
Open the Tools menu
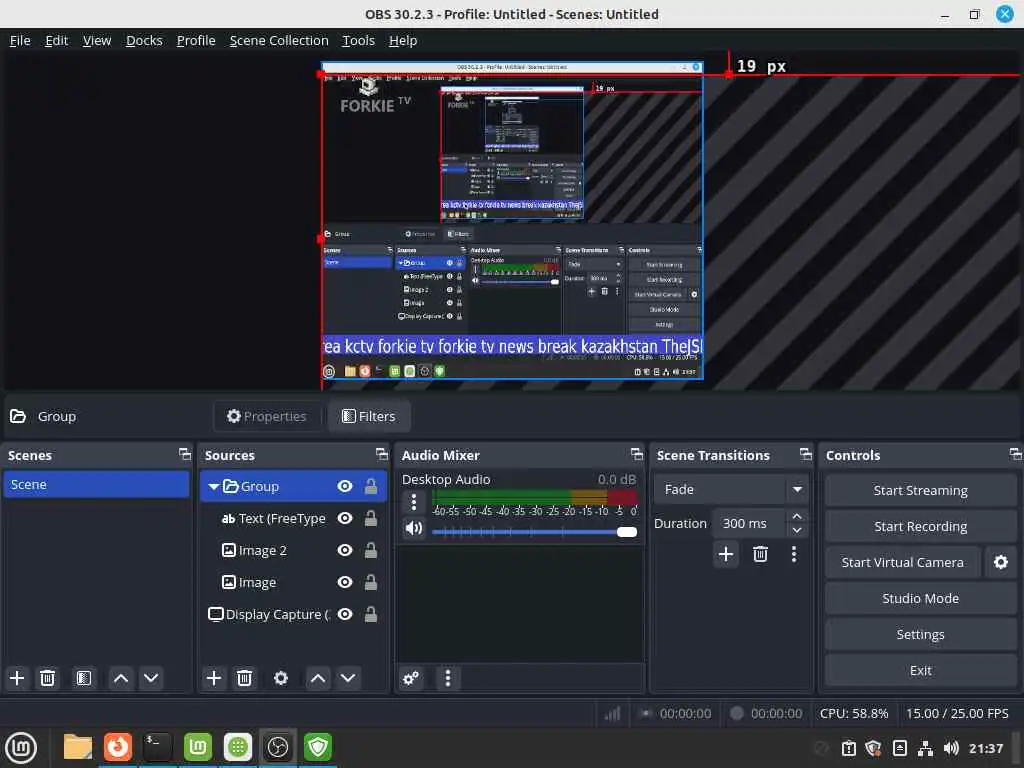click(359, 40)
